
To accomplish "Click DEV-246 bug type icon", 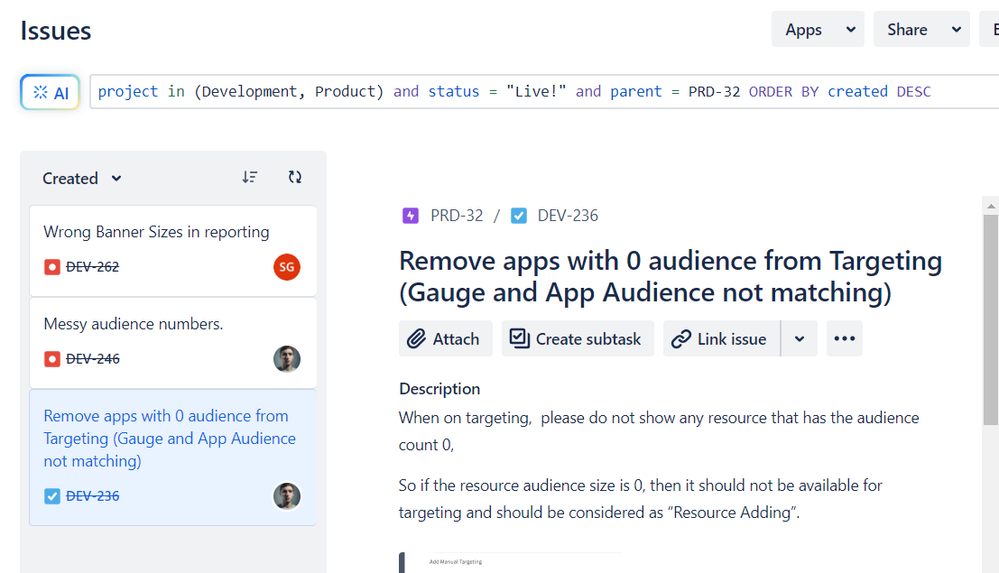I will (52, 359).
